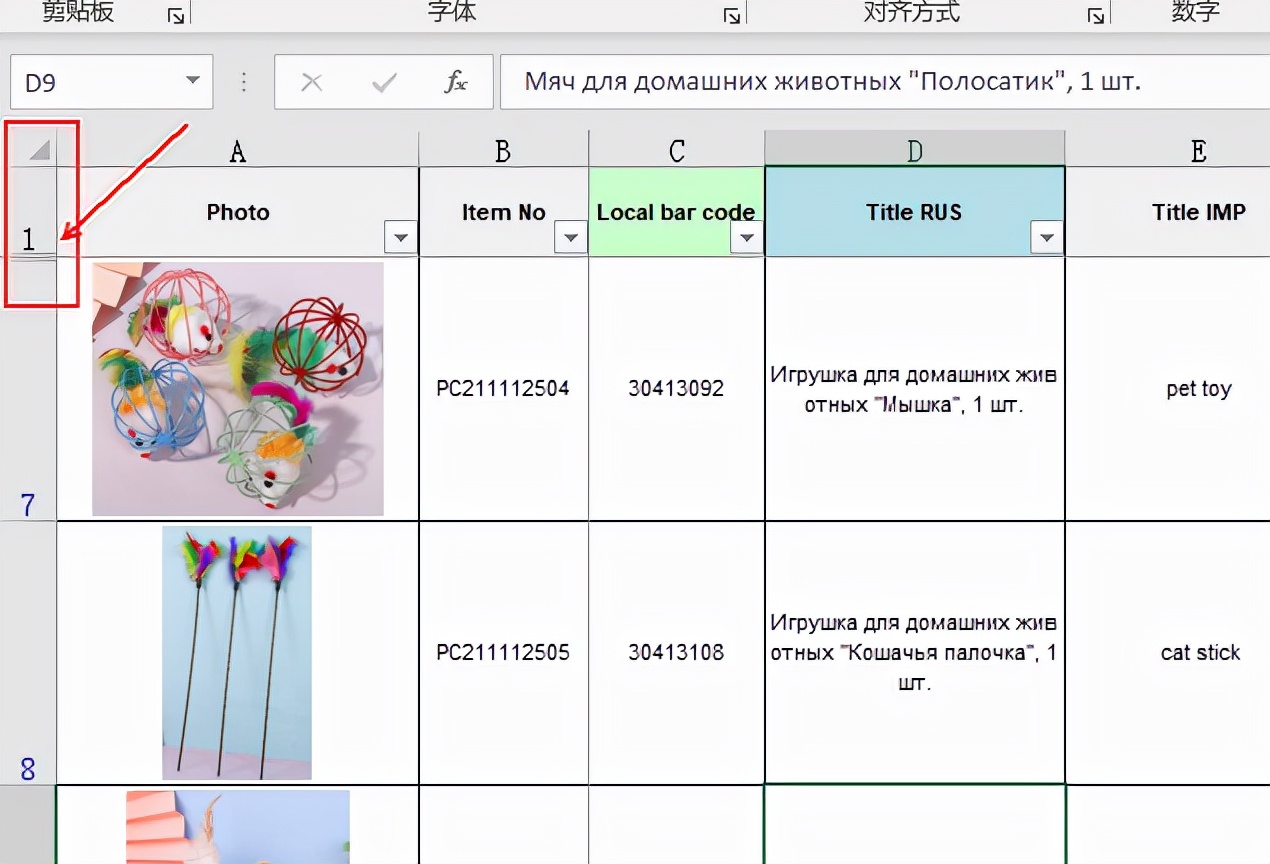Open the Title RUS filter dropdown
Viewport: 1270px width, 864px height.
click(x=1047, y=238)
